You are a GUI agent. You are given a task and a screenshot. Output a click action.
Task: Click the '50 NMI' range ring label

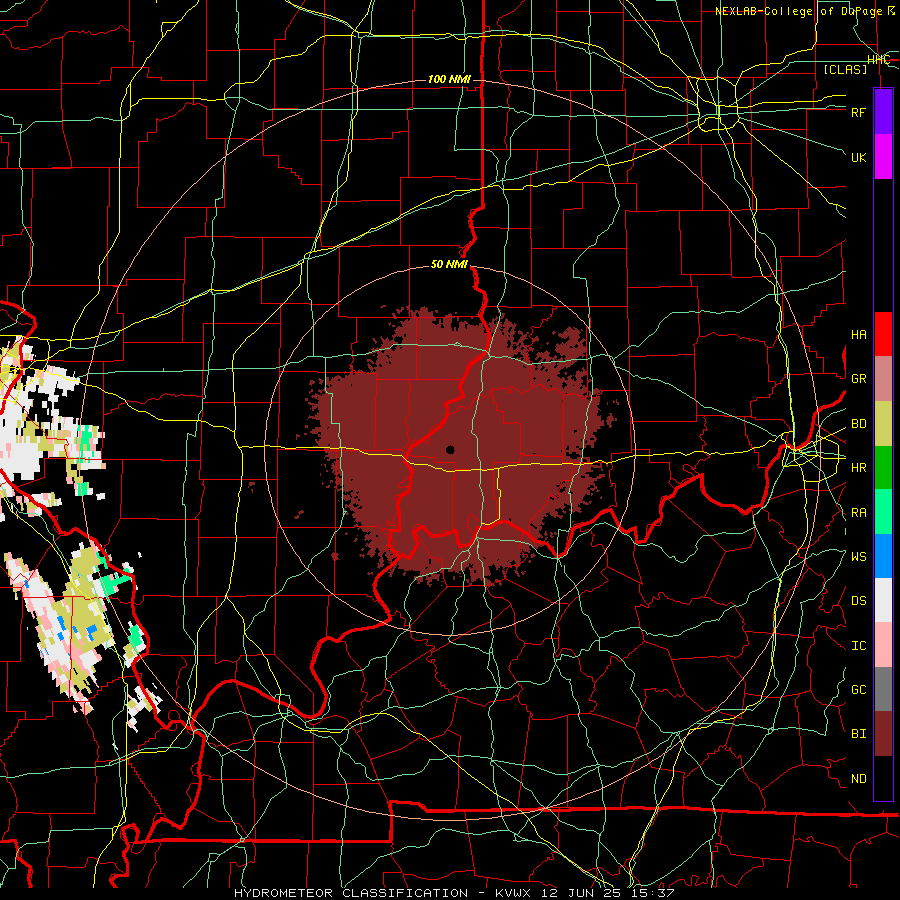tap(449, 264)
